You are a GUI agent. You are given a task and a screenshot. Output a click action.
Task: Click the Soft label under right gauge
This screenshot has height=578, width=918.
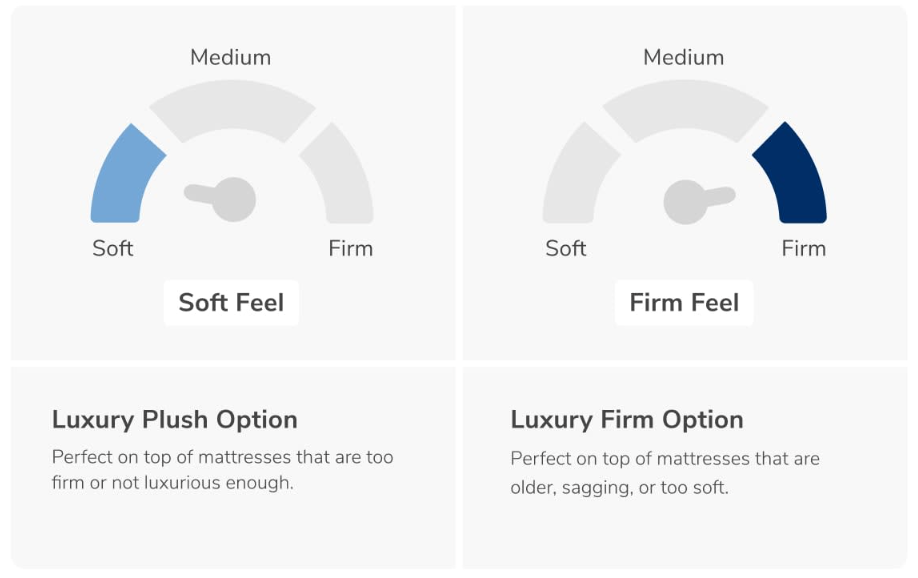(x=566, y=248)
